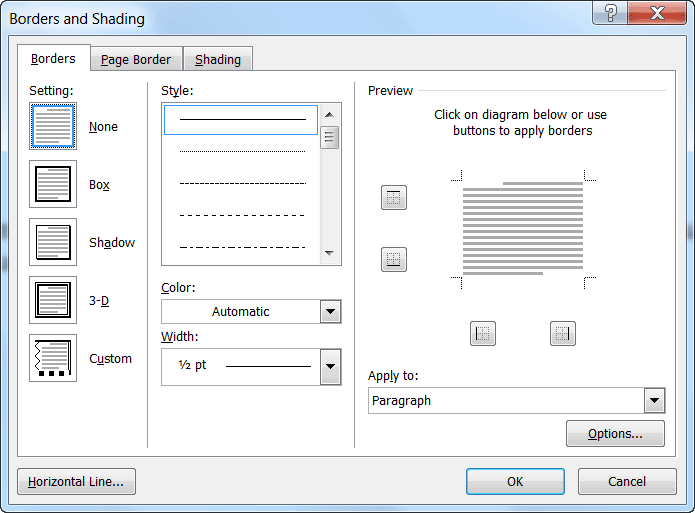This screenshot has width=695, height=513.
Task: Open the Color dropdown arrow
Action: pos(330,312)
